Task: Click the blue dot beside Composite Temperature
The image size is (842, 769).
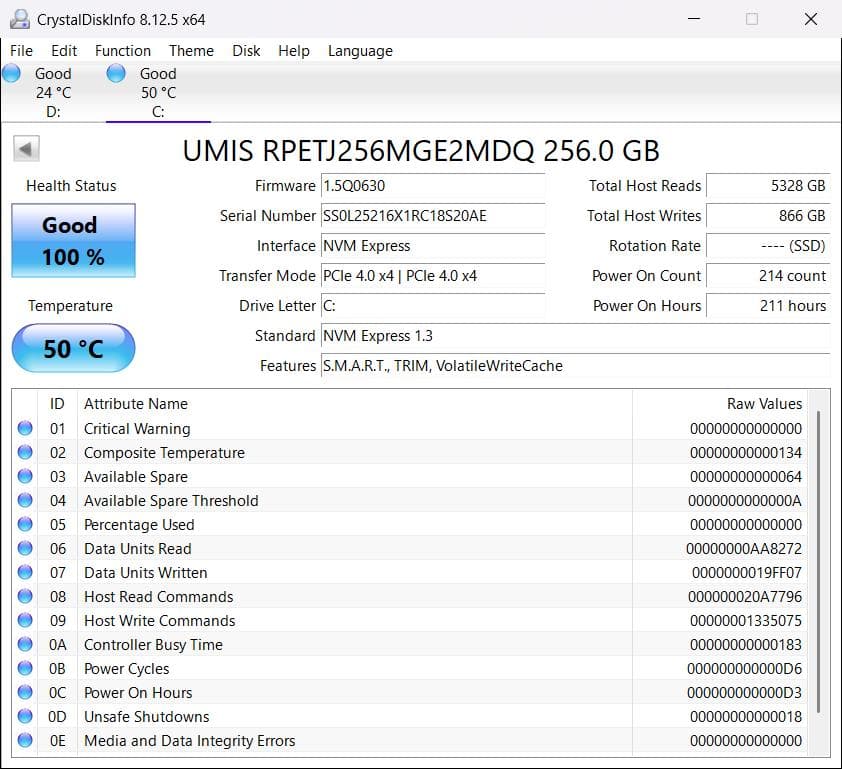Action: [25, 453]
